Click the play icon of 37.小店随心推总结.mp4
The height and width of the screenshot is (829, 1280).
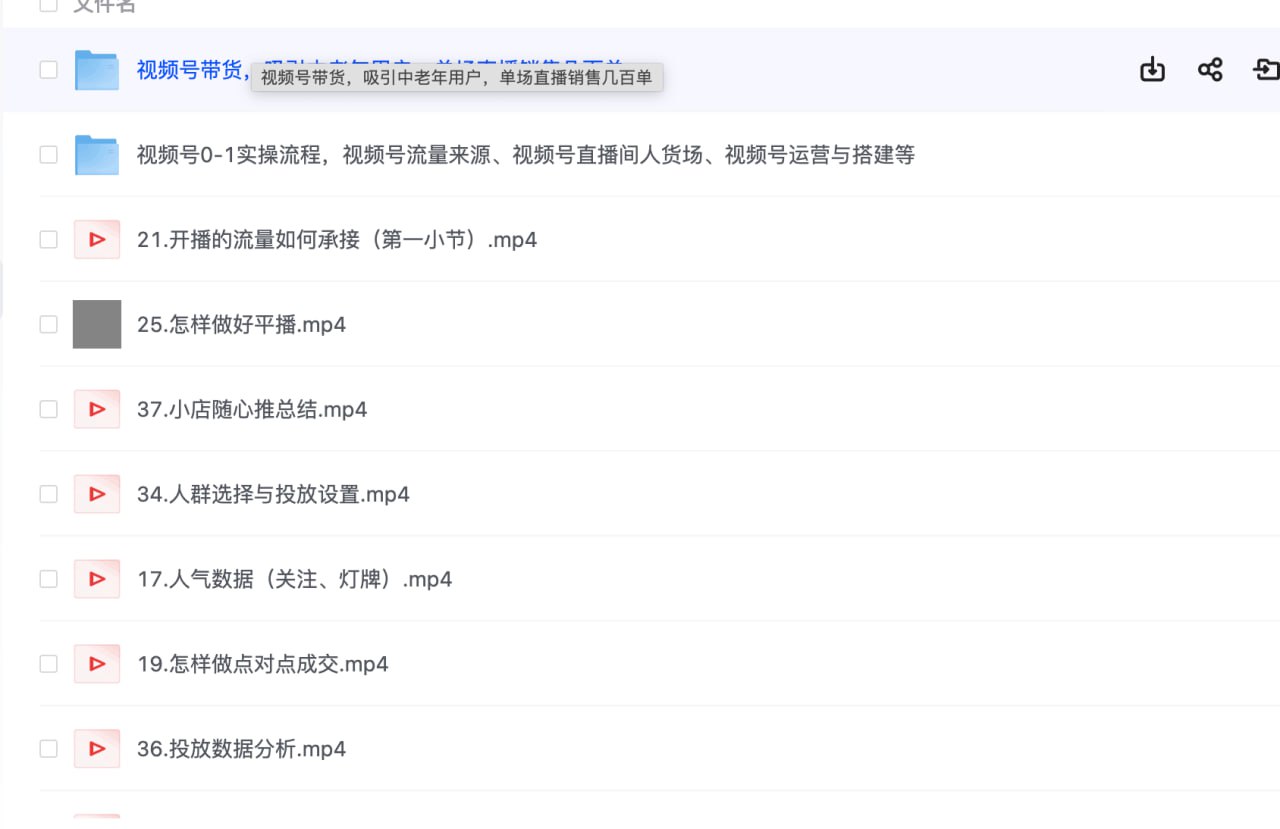coord(96,409)
